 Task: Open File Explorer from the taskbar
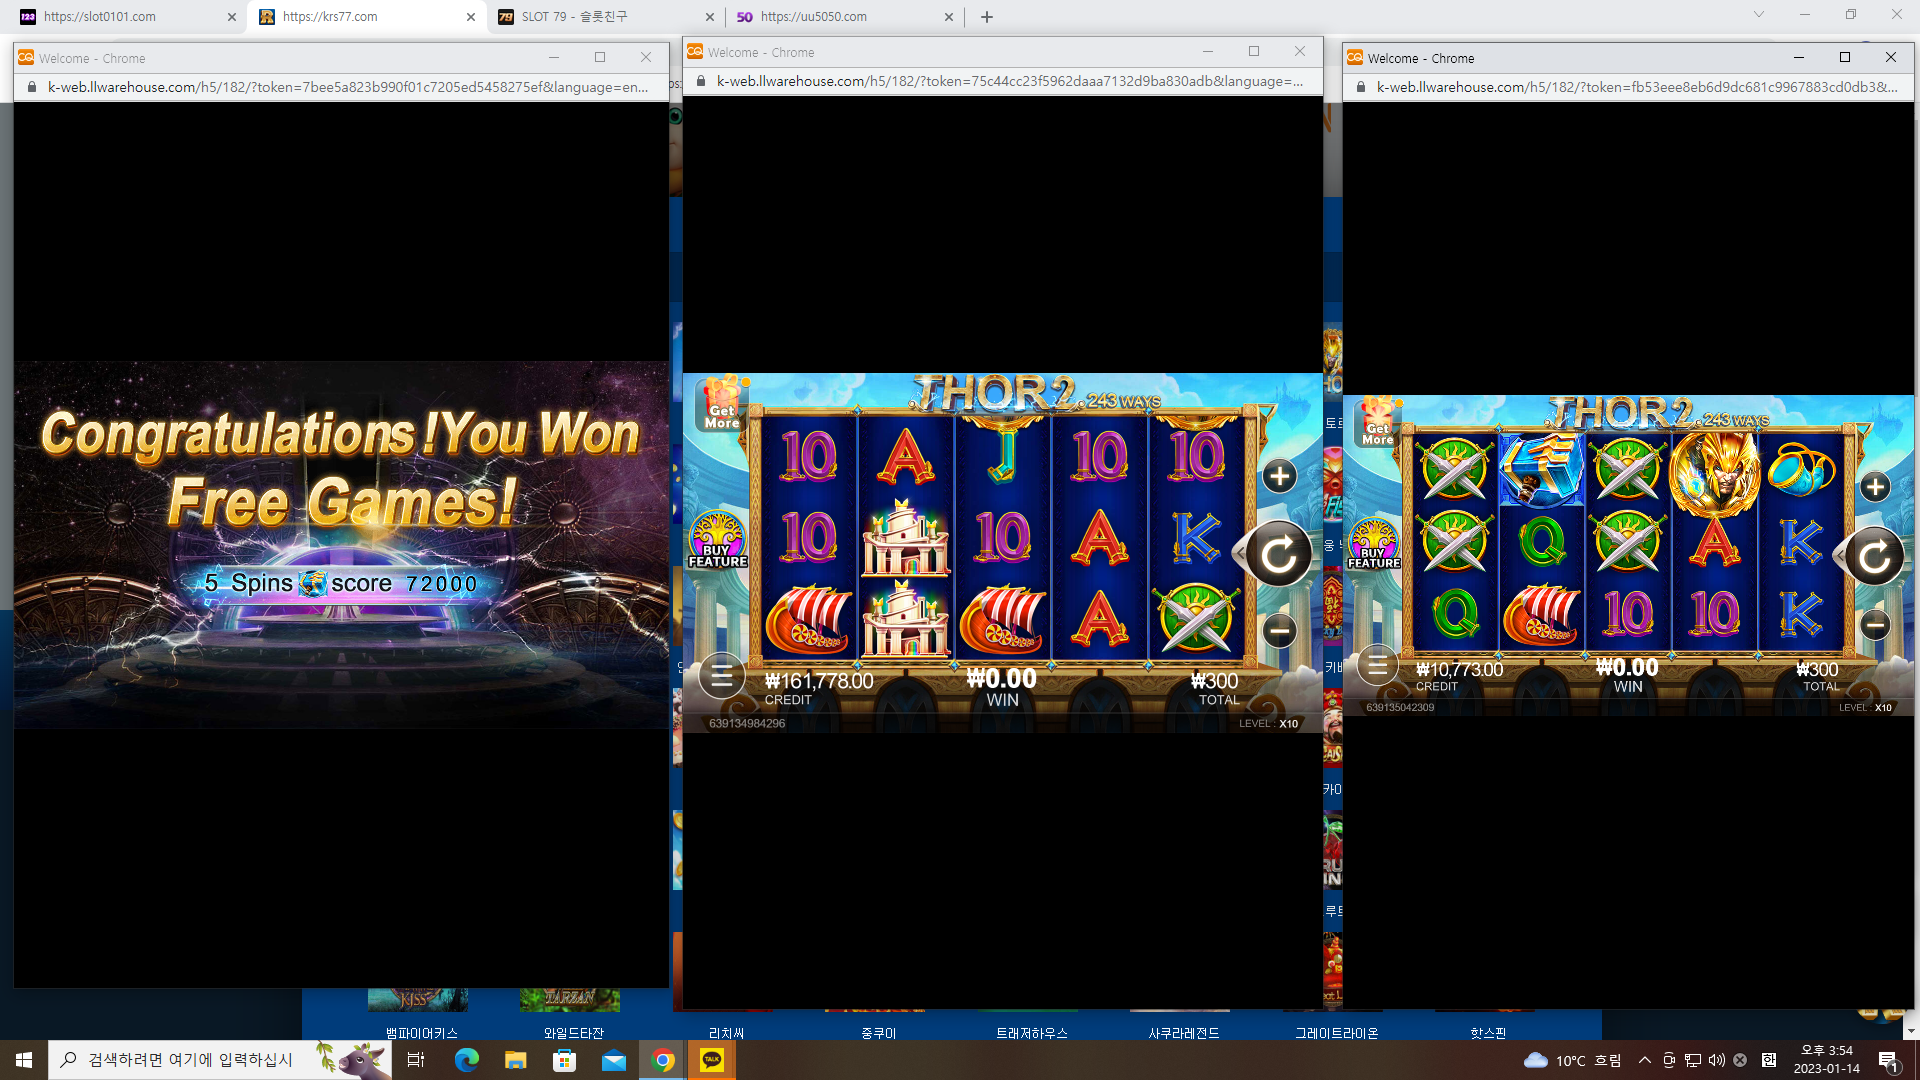coord(515,1060)
